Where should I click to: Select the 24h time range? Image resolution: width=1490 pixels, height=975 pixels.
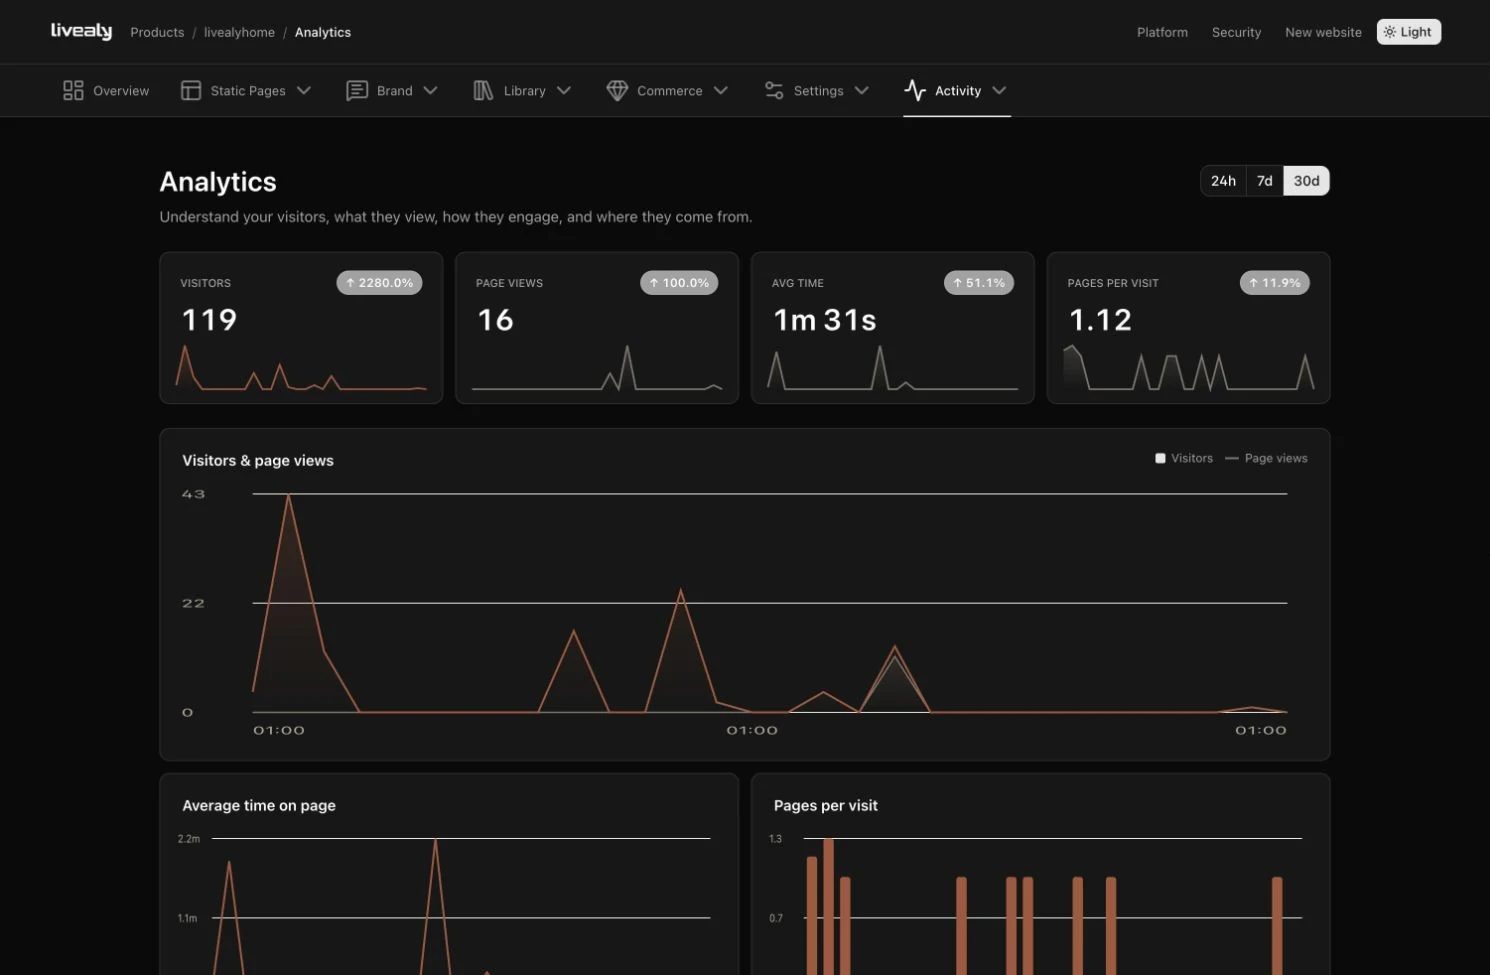pyautogui.click(x=1223, y=181)
